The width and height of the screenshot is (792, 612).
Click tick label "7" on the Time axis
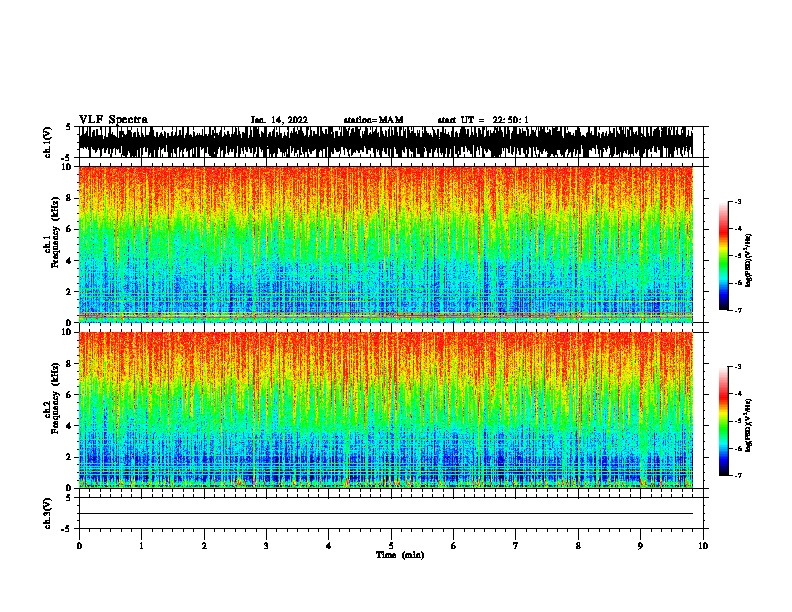[x=516, y=546]
